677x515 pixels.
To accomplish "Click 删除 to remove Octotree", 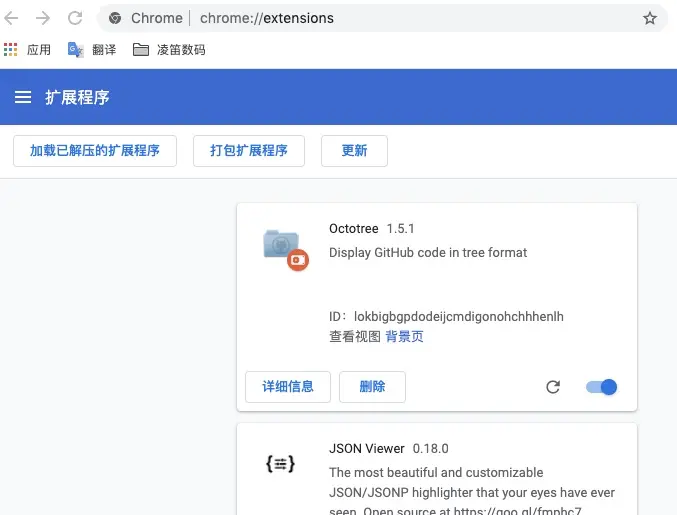I will click(372, 387).
